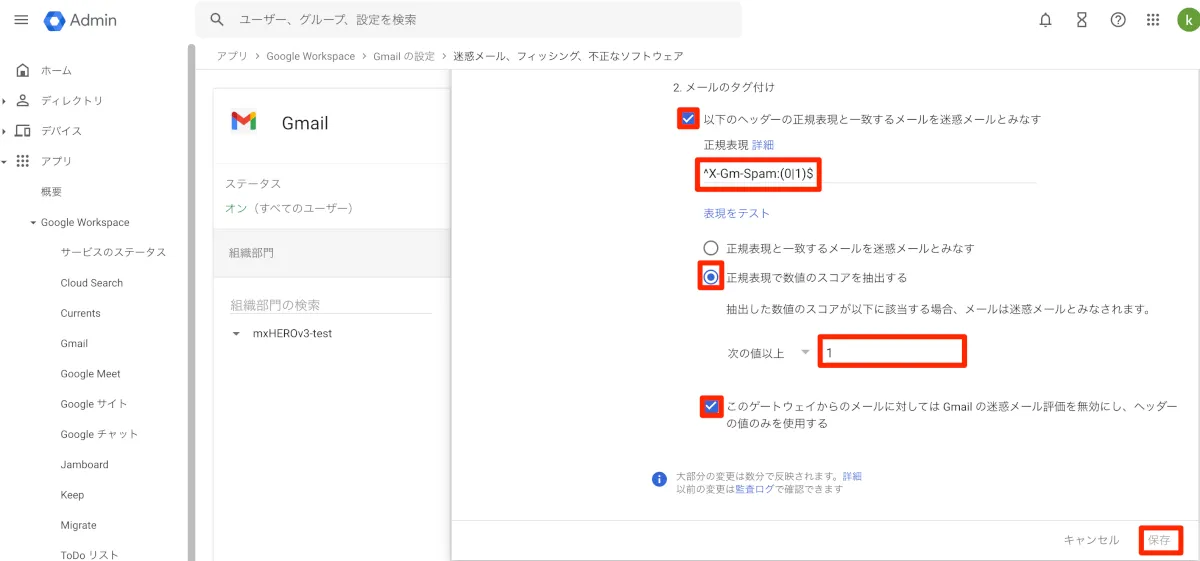The image size is (1200, 561).
Task: Open the '次の値以上' comparison dropdown
Action: point(768,353)
